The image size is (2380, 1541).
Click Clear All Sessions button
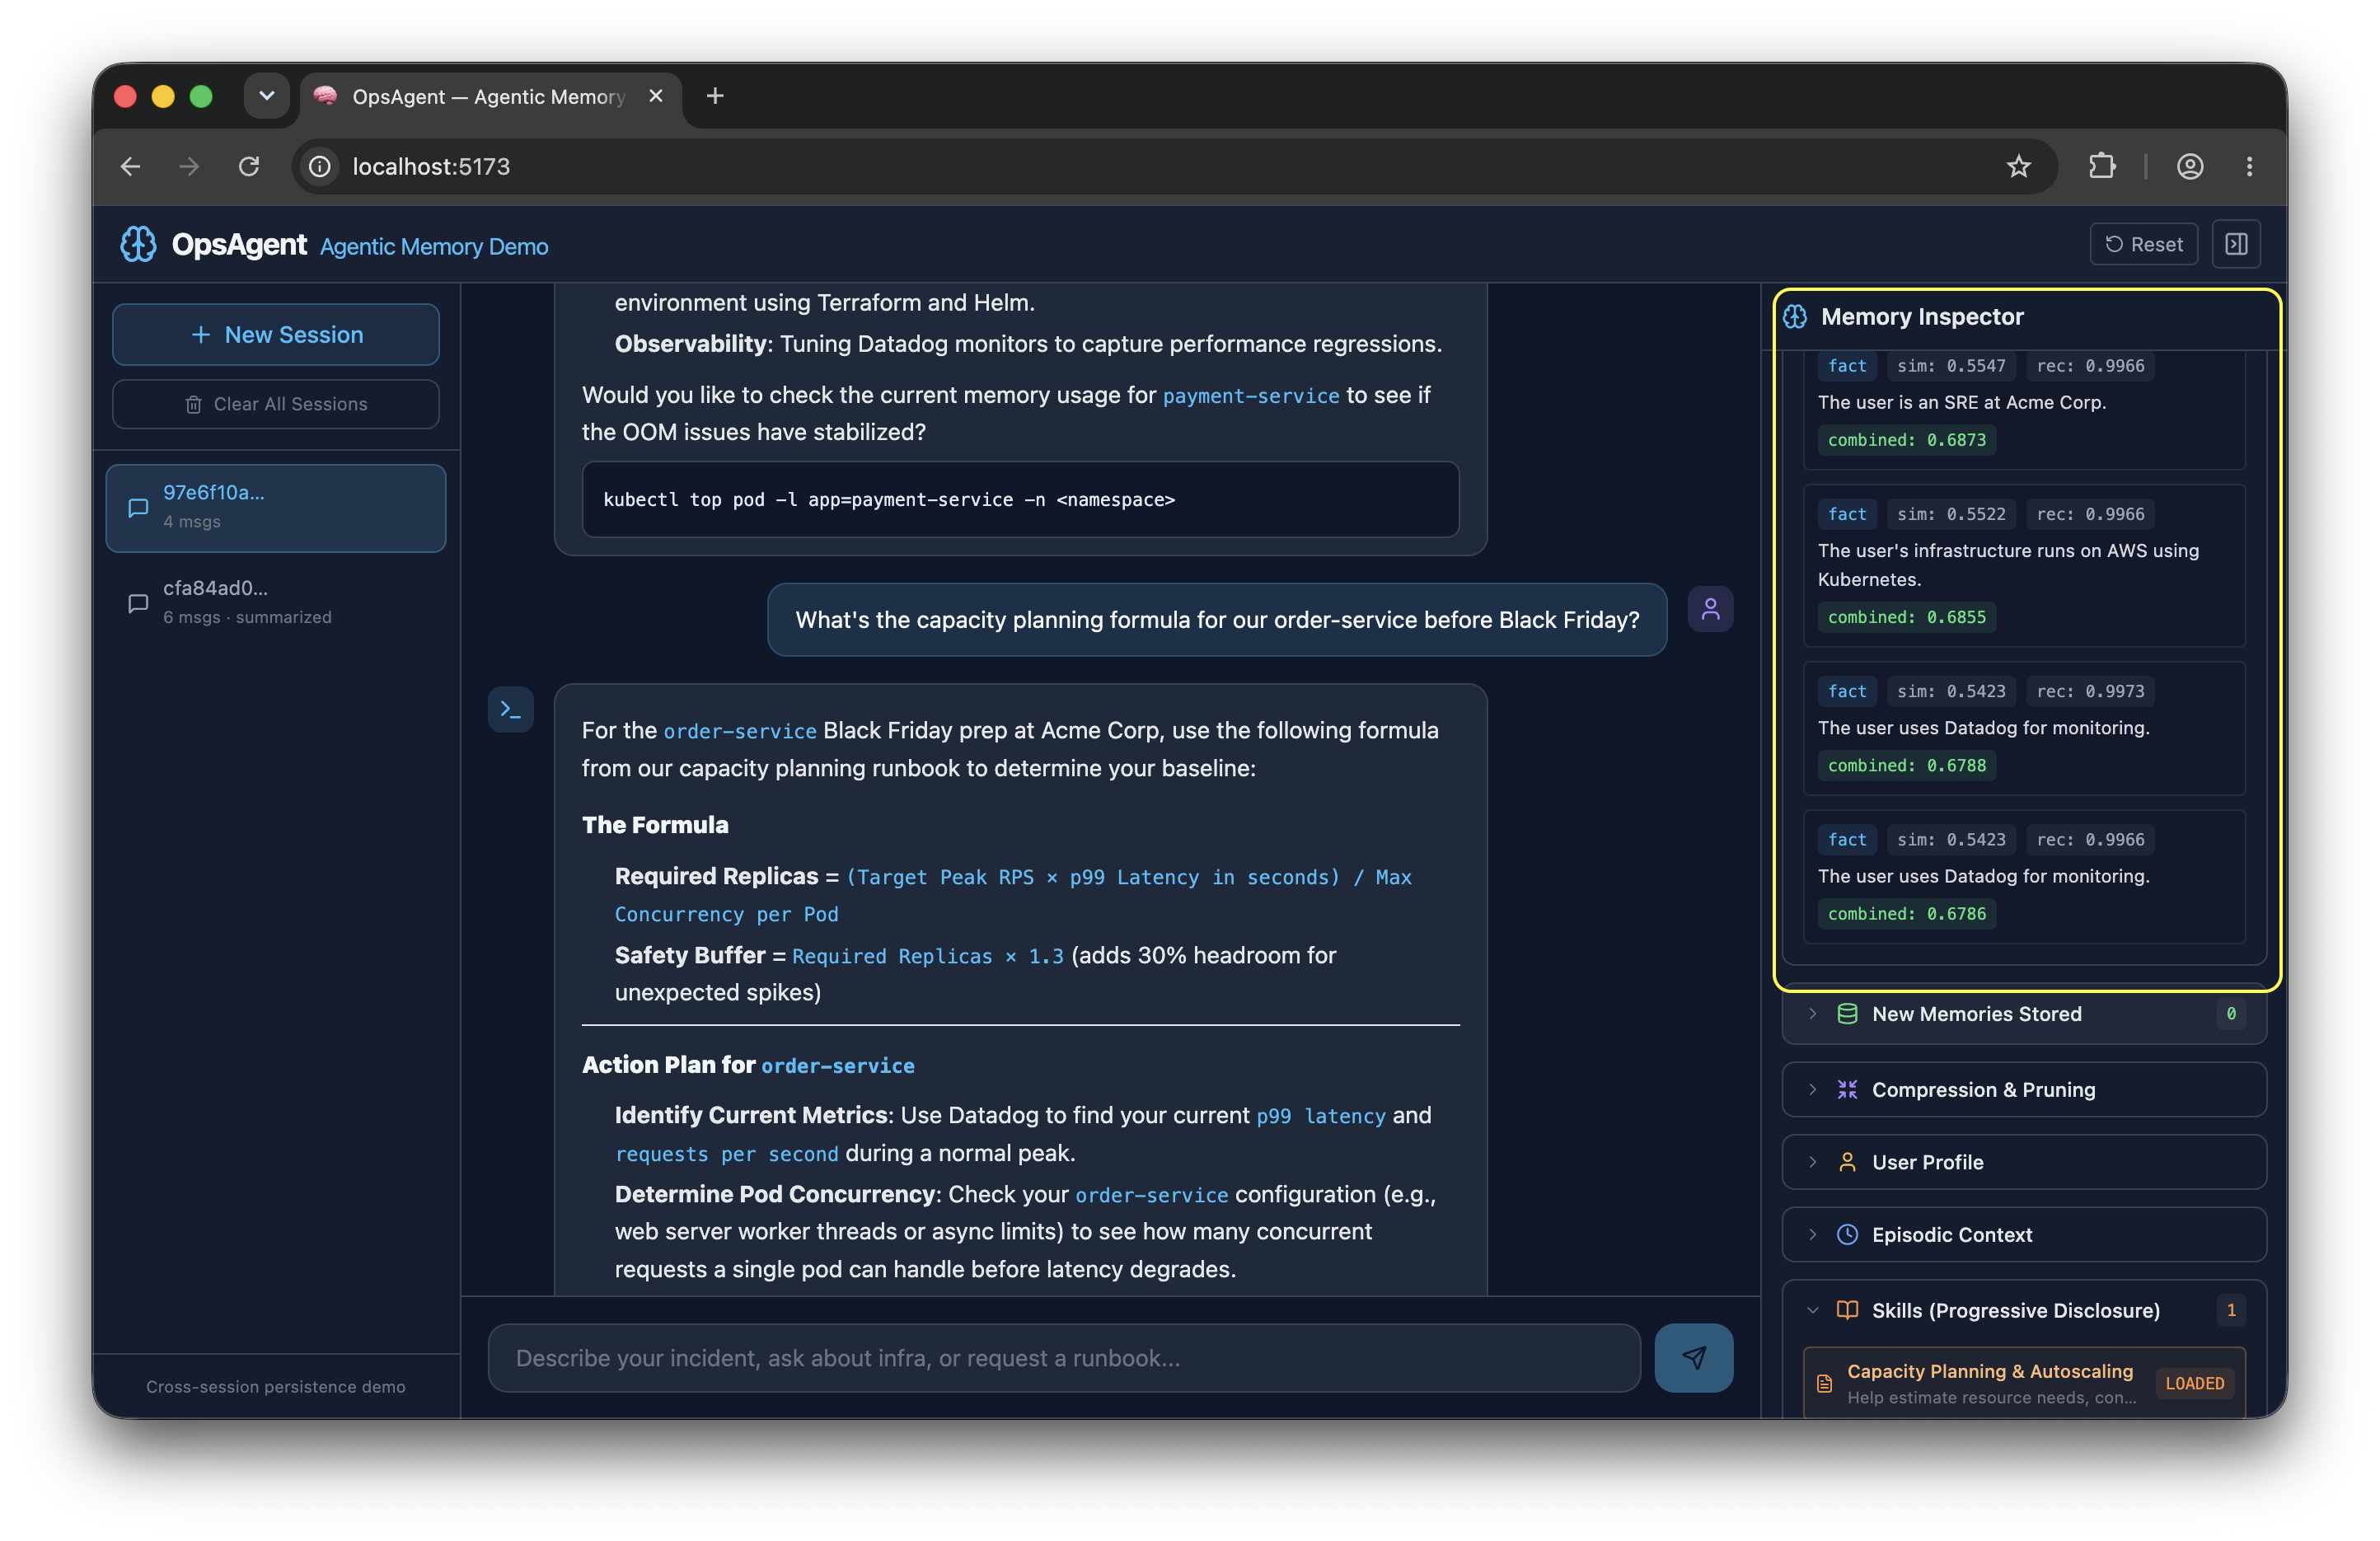click(x=276, y=404)
